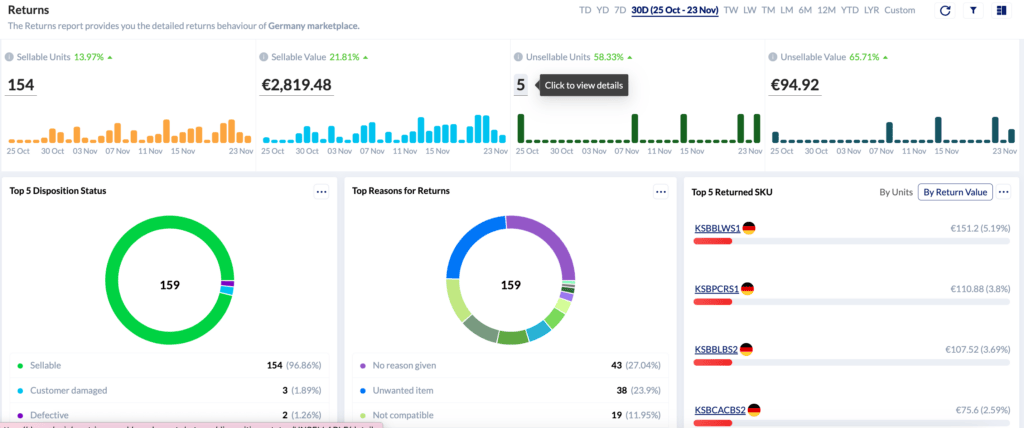Open SKU link KSBPCRS1
Screen dimensions: 1024x428
(x=716, y=289)
